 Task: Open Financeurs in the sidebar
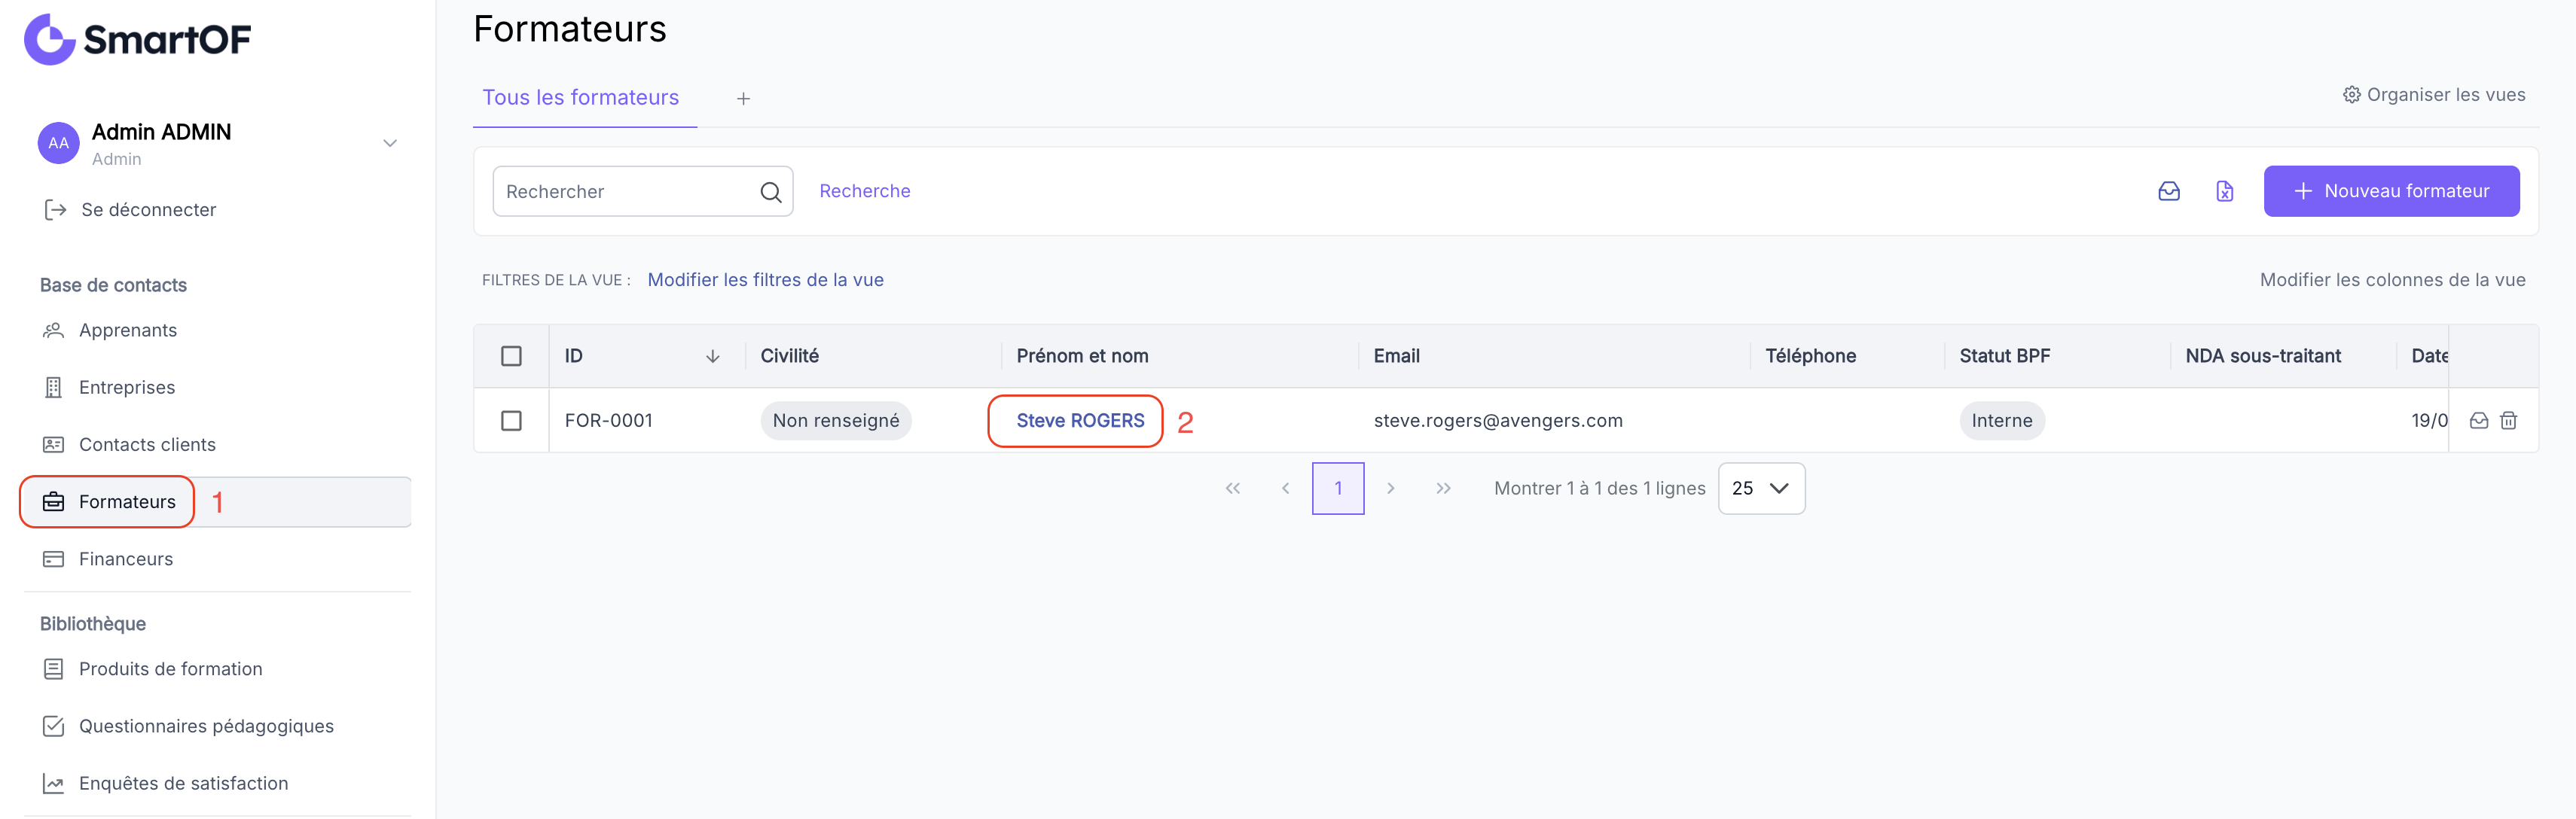click(126, 559)
